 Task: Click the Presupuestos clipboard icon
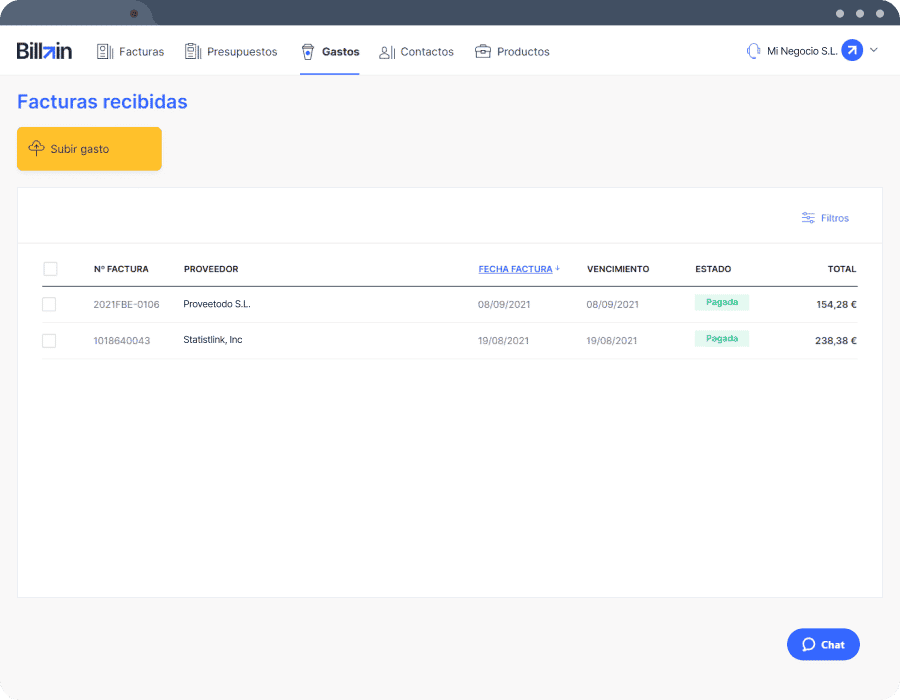[193, 51]
